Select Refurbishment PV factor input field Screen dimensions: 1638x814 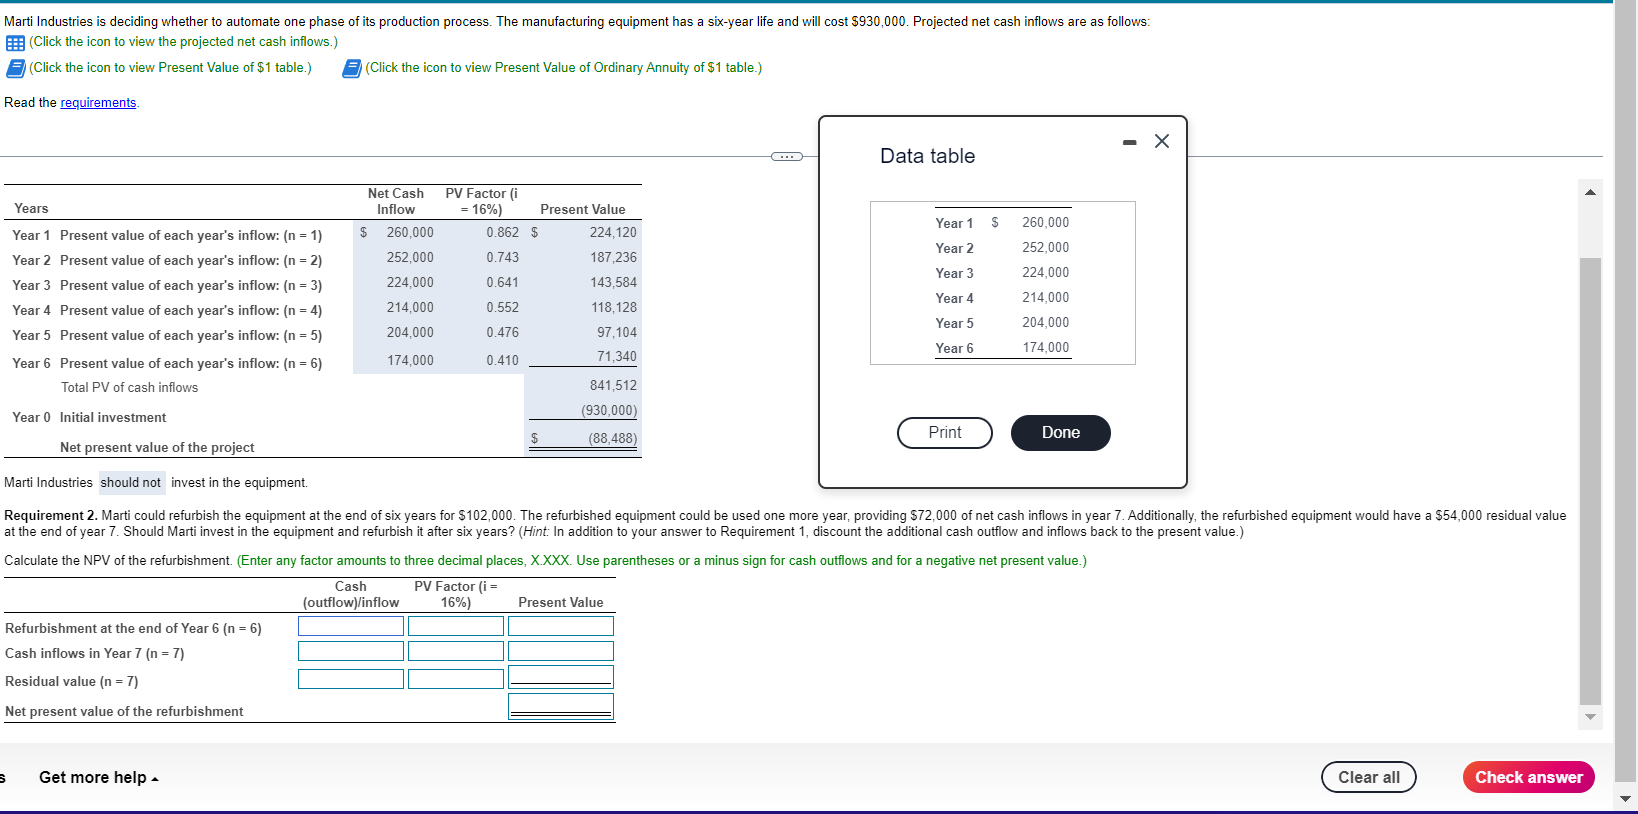[456, 626]
